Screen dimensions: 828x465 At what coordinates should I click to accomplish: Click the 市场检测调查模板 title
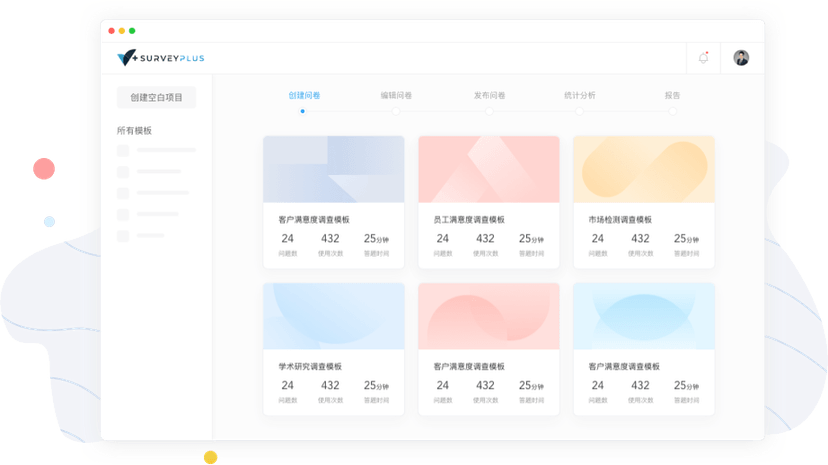click(x=620, y=220)
